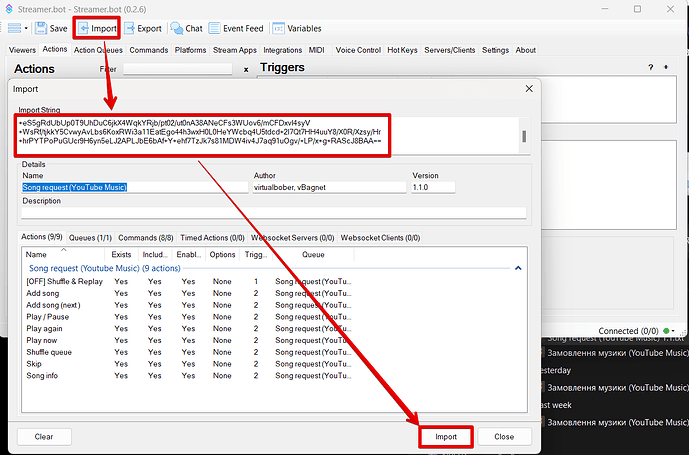This screenshot has height=455, width=689.
Task: Select the 'Play / Pause' row
Action: click(189, 317)
